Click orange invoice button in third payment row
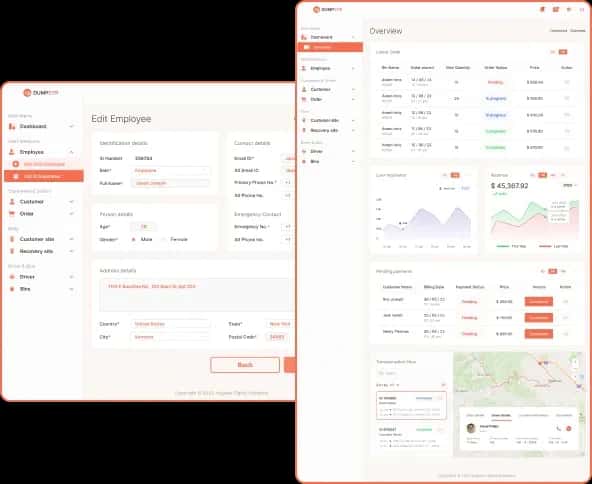592x484 pixels. tap(539, 334)
